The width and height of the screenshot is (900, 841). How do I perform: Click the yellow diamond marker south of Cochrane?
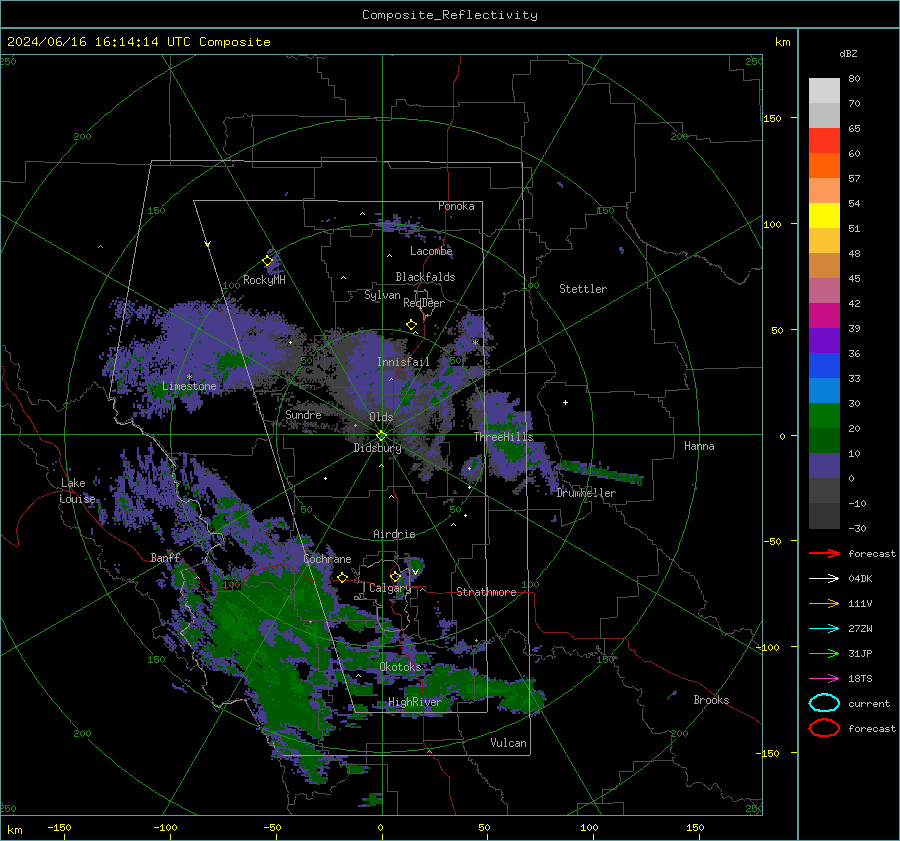click(342, 577)
